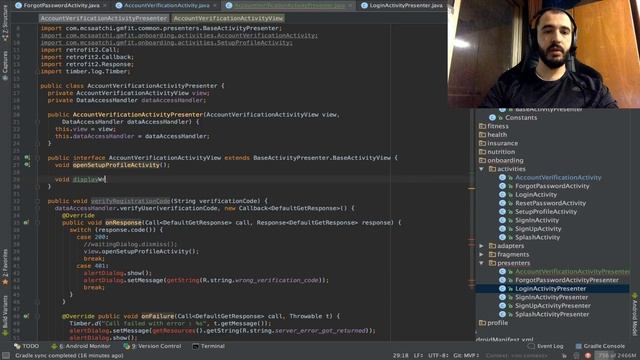640x360 pixels.
Task: Click the AccountVerificationActivityPresenter breadcrumb
Action: pyautogui.click(x=104, y=18)
